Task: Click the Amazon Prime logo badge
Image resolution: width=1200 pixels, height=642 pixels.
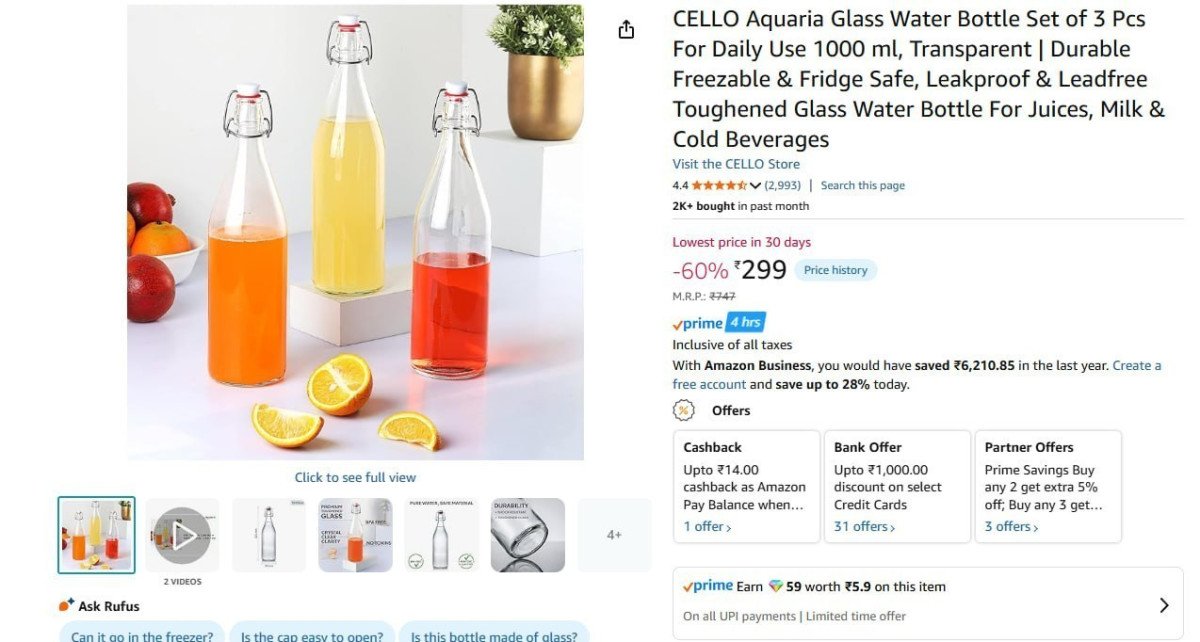Action: (697, 322)
